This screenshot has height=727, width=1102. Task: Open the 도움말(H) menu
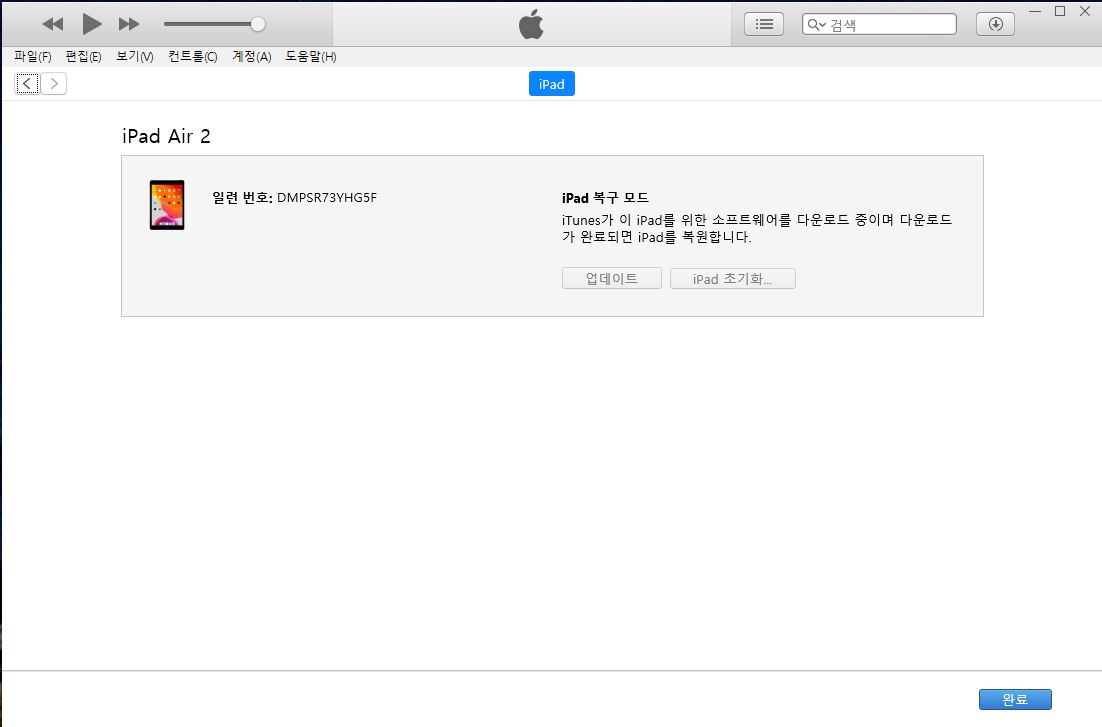coord(311,56)
